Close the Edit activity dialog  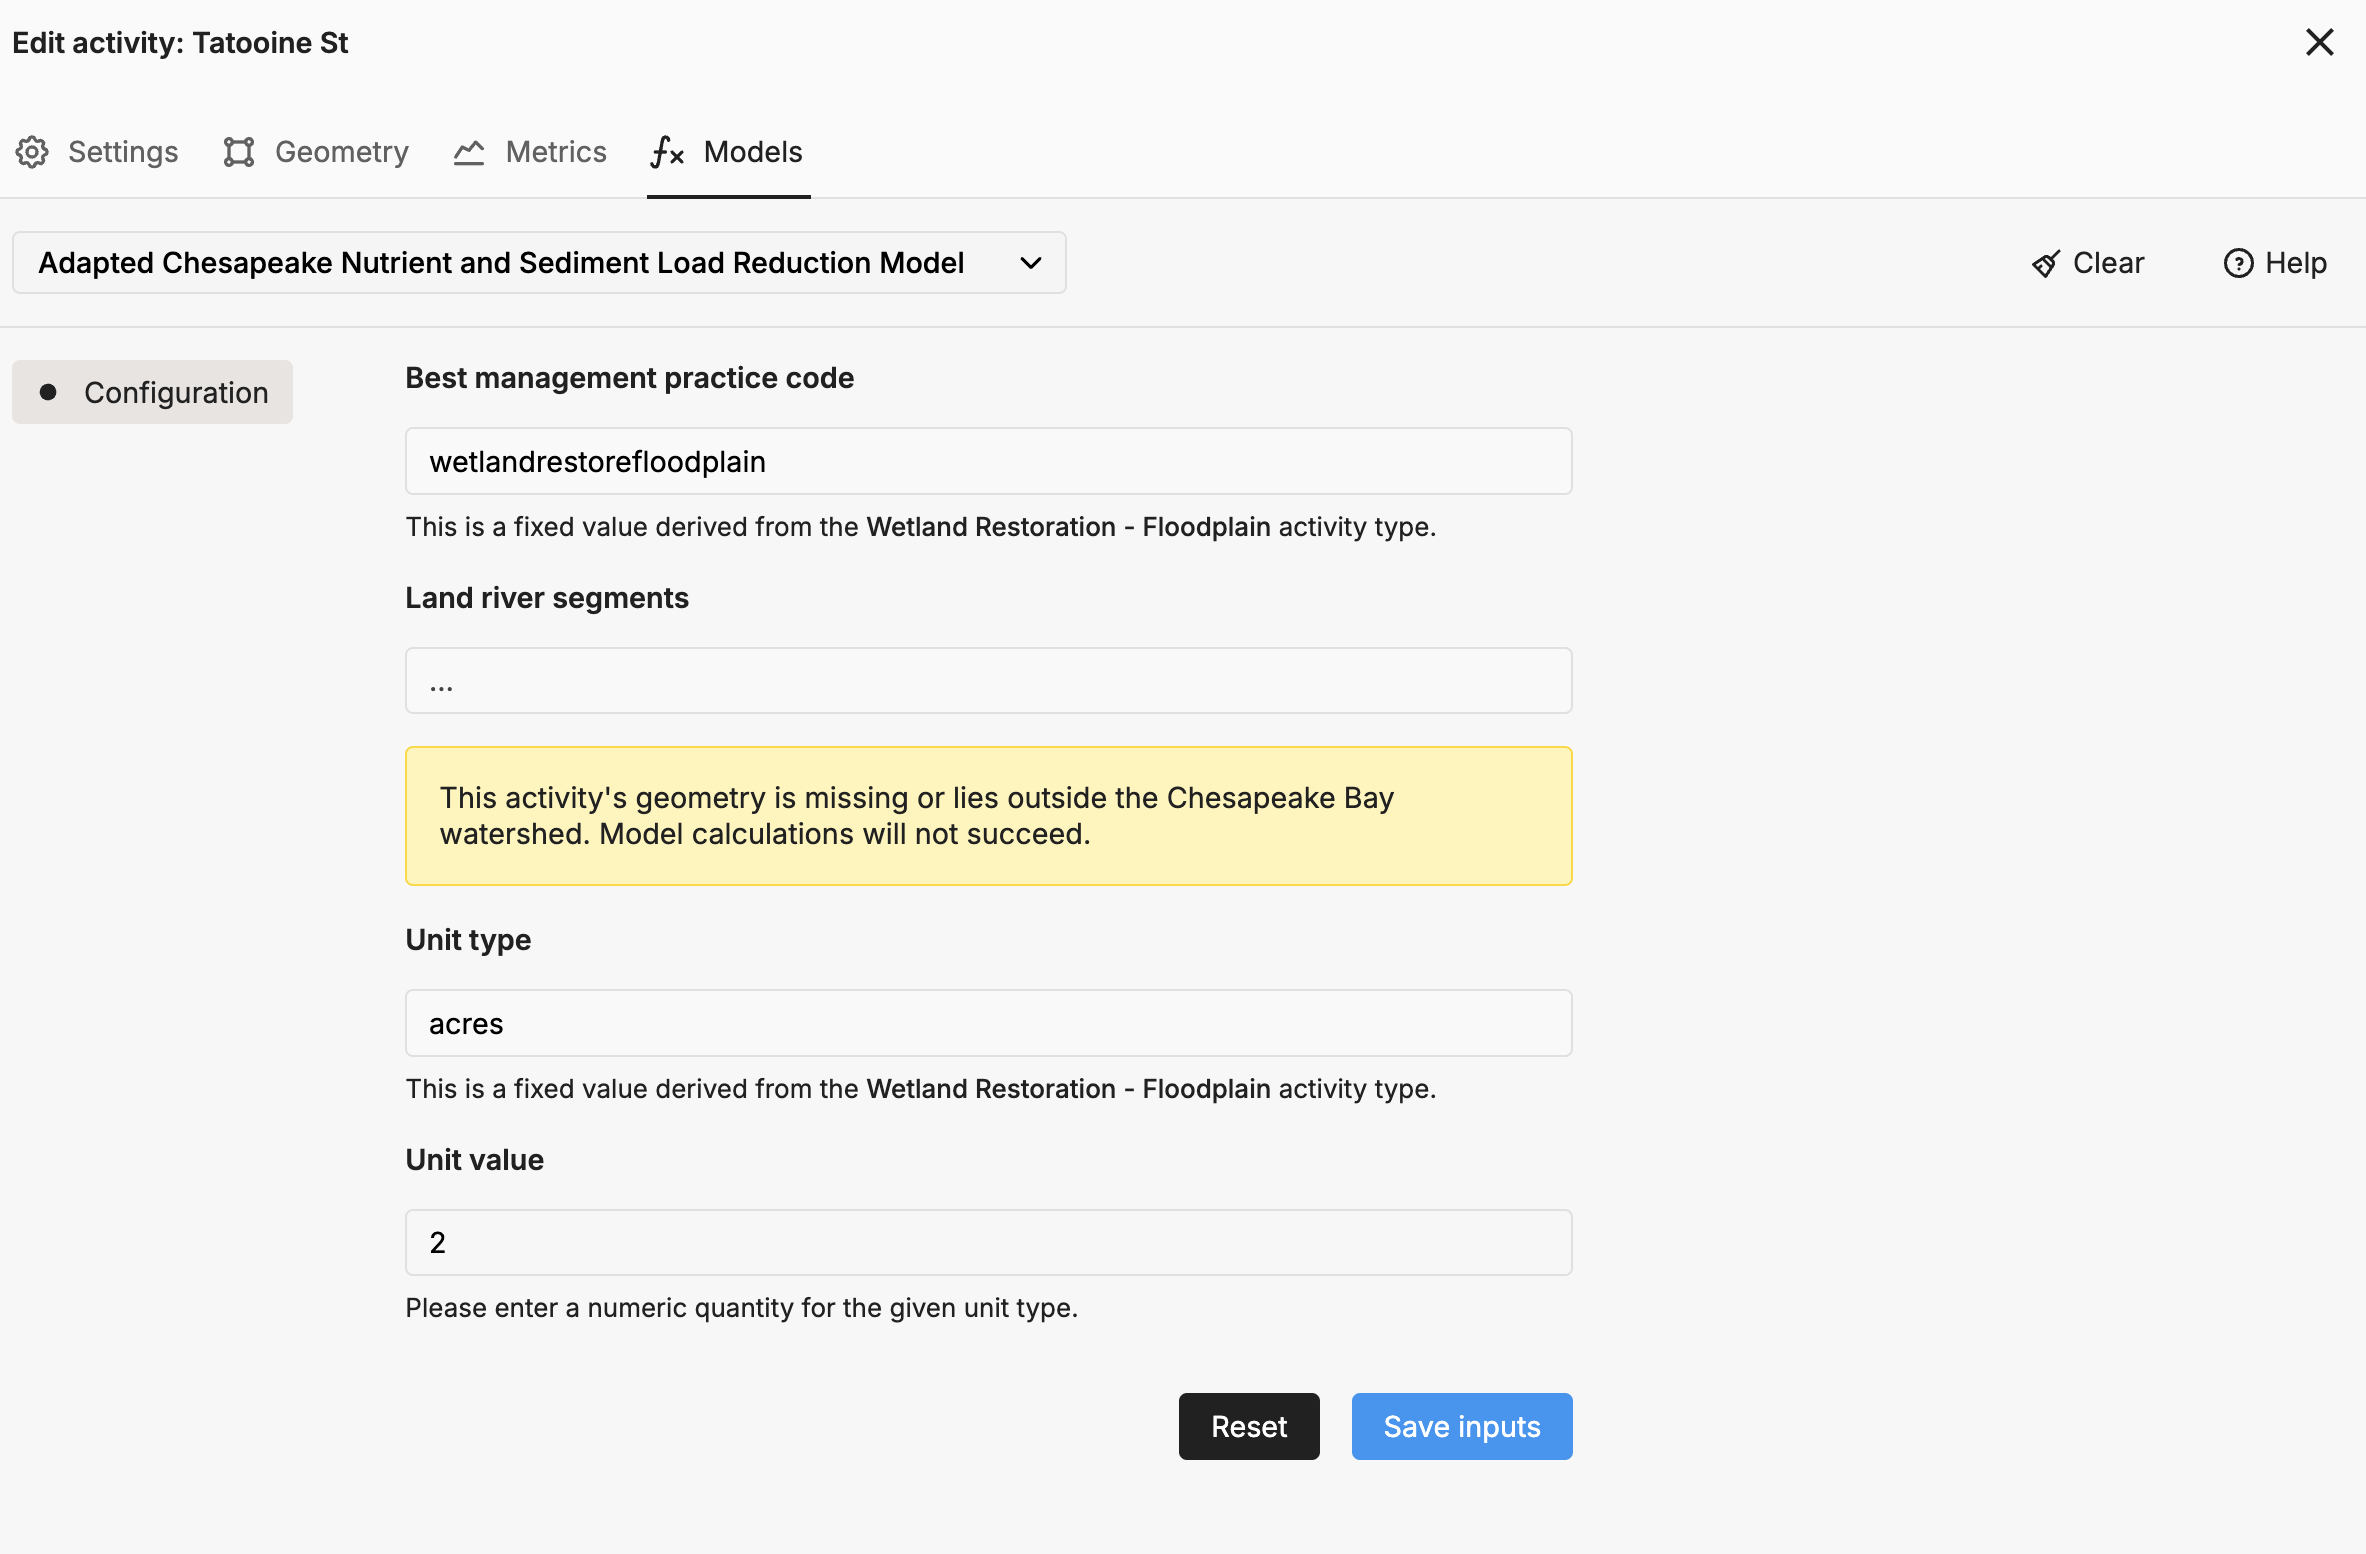[2319, 42]
